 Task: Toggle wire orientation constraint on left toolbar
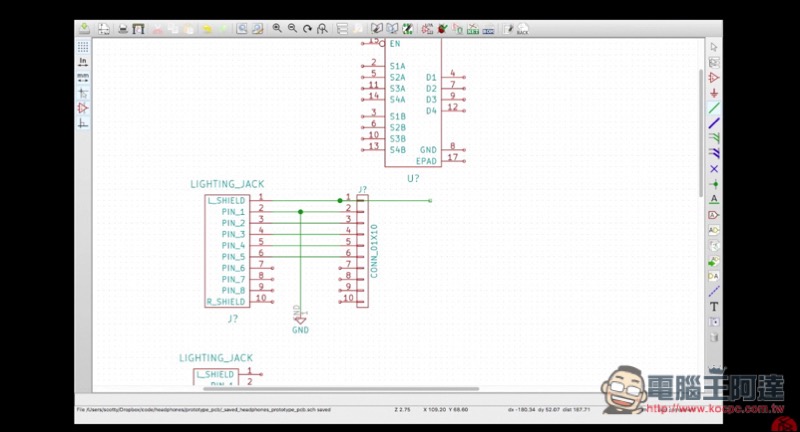tap(83, 123)
